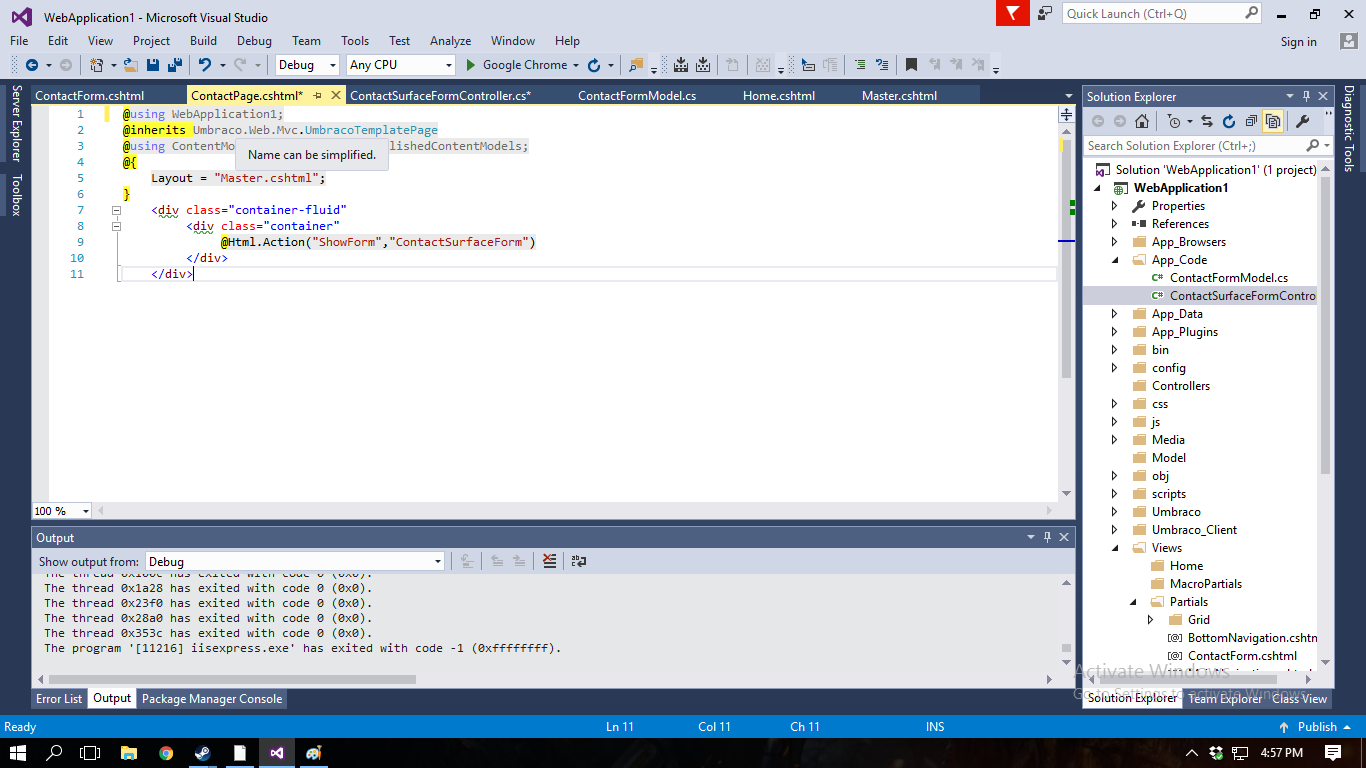Image resolution: width=1366 pixels, height=768 pixels.
Task: Start debugging with the green play icon
Action: (471, 65)
